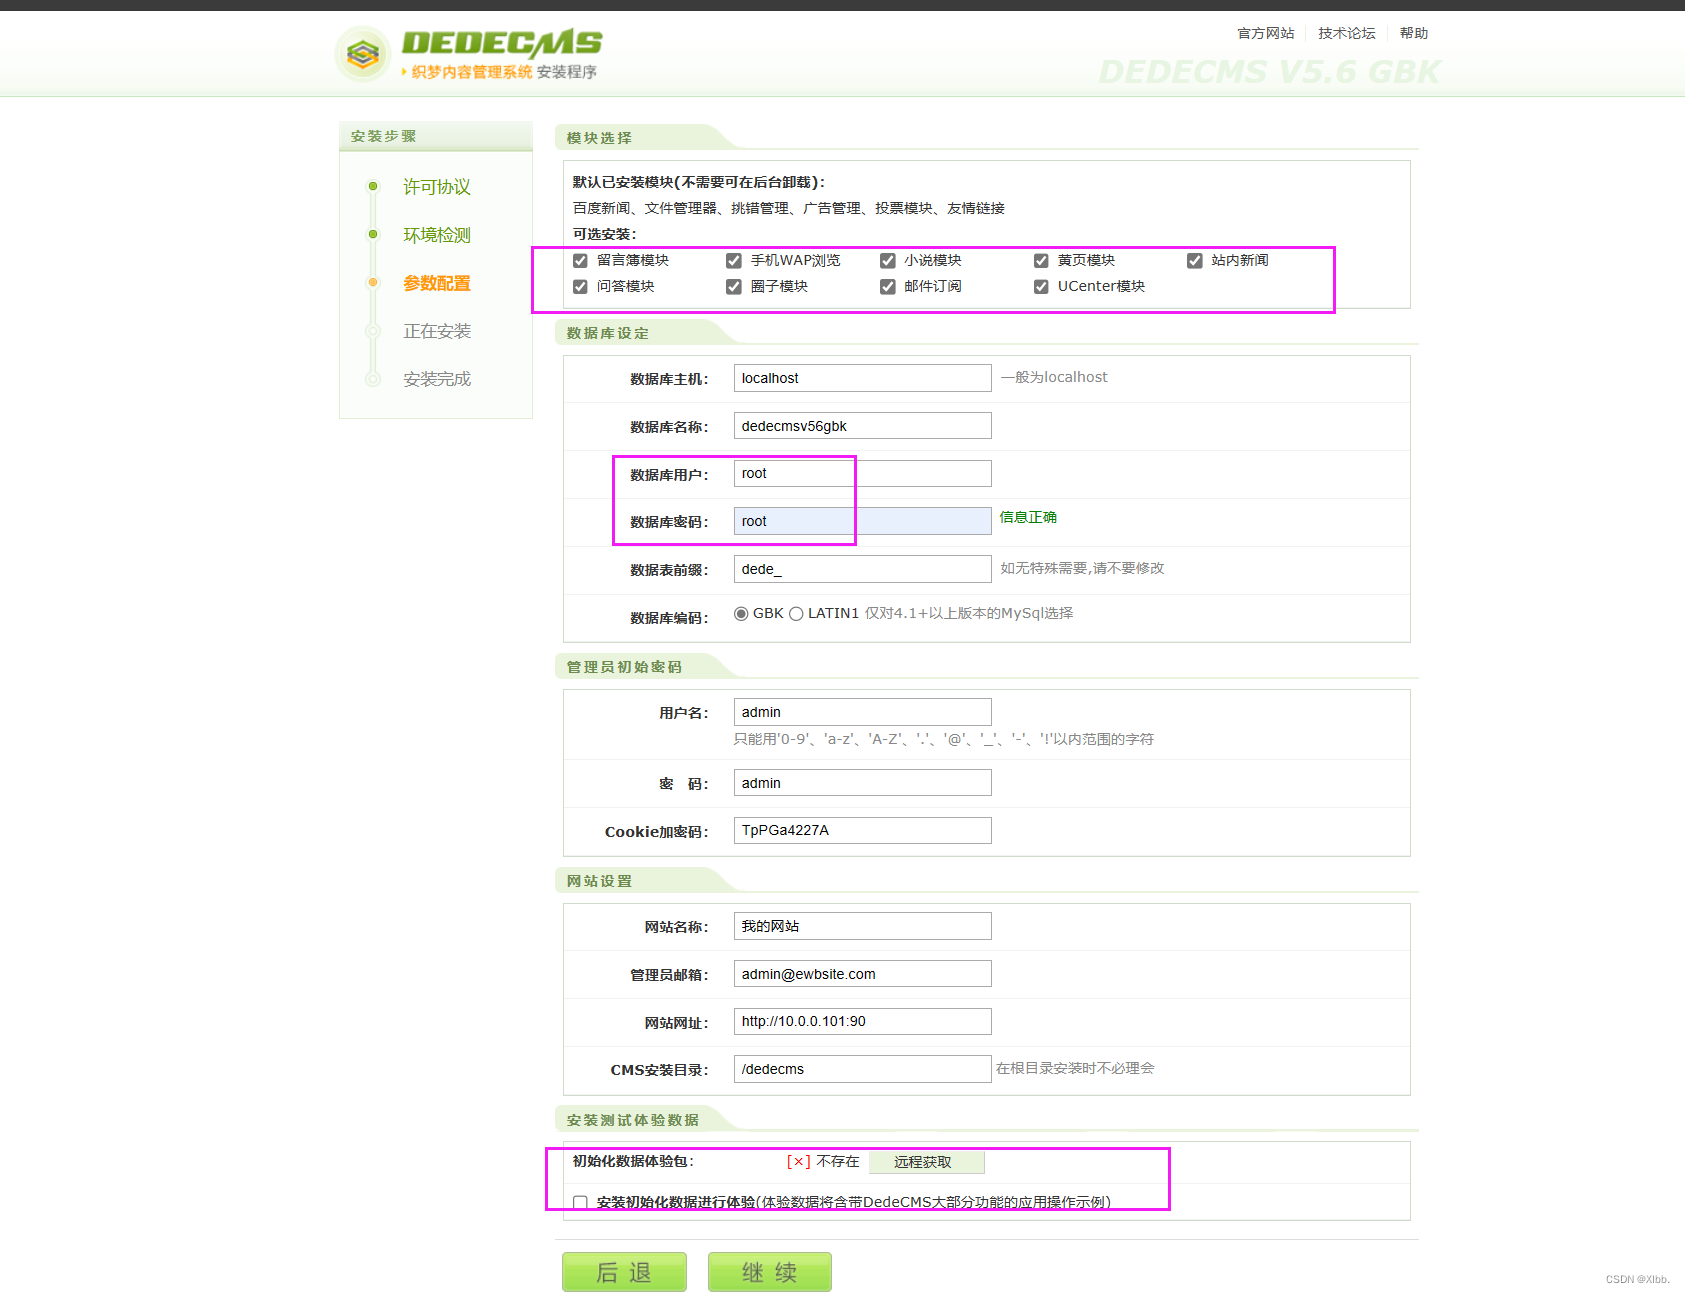Screen dimensions: 1685x1293
Task: Enable 安装初始化数据进行体验 checkbox
Action: [580, 1203]
